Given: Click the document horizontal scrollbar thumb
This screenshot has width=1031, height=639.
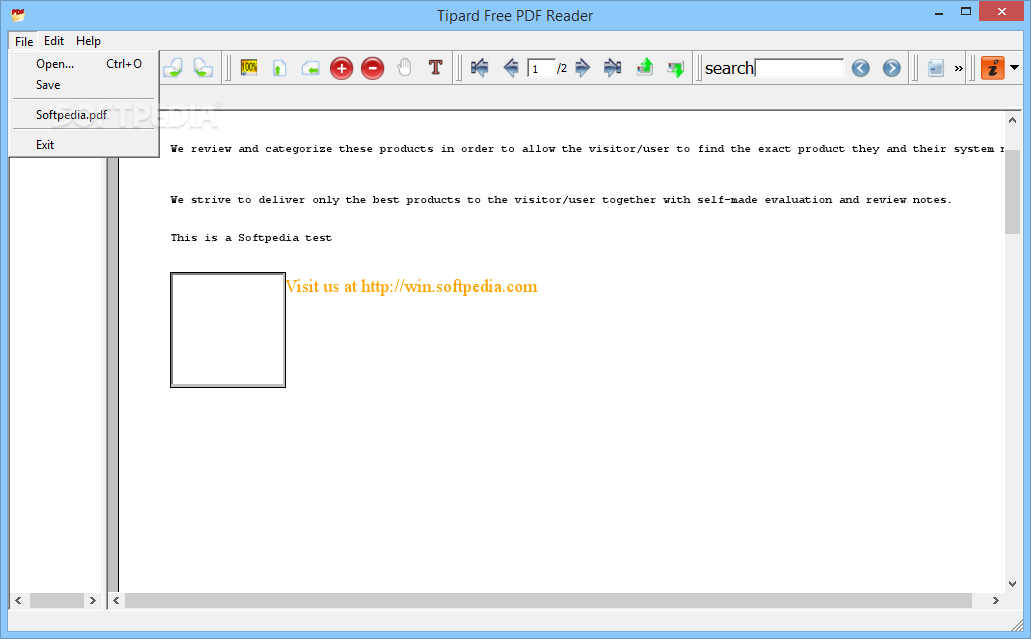Looking at the screenshot, I should coord(548,600).
